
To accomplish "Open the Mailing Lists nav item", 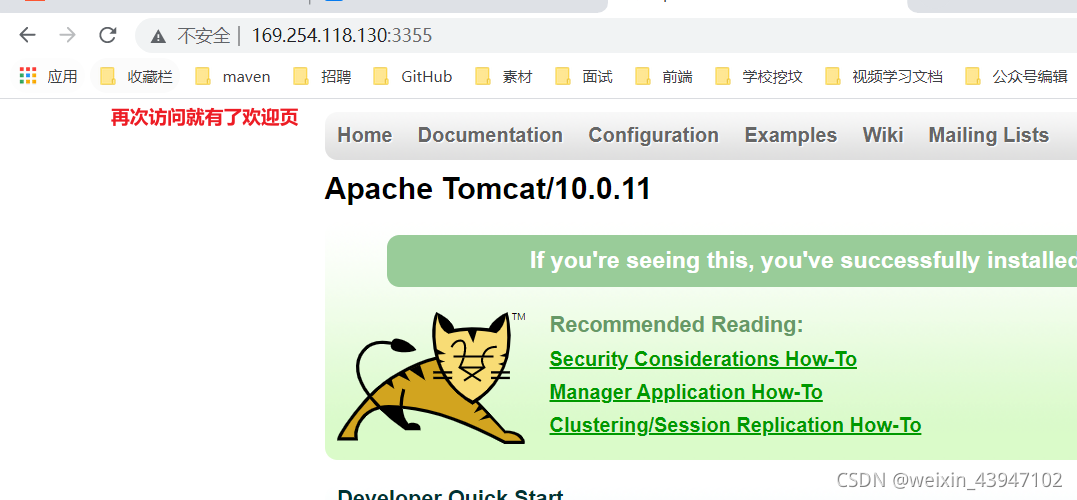I will [988, 135].
